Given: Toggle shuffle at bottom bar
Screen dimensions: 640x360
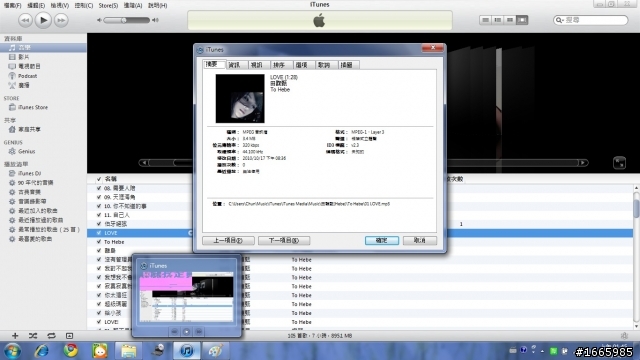Looking at the screenshot, I should pos(33,336).
